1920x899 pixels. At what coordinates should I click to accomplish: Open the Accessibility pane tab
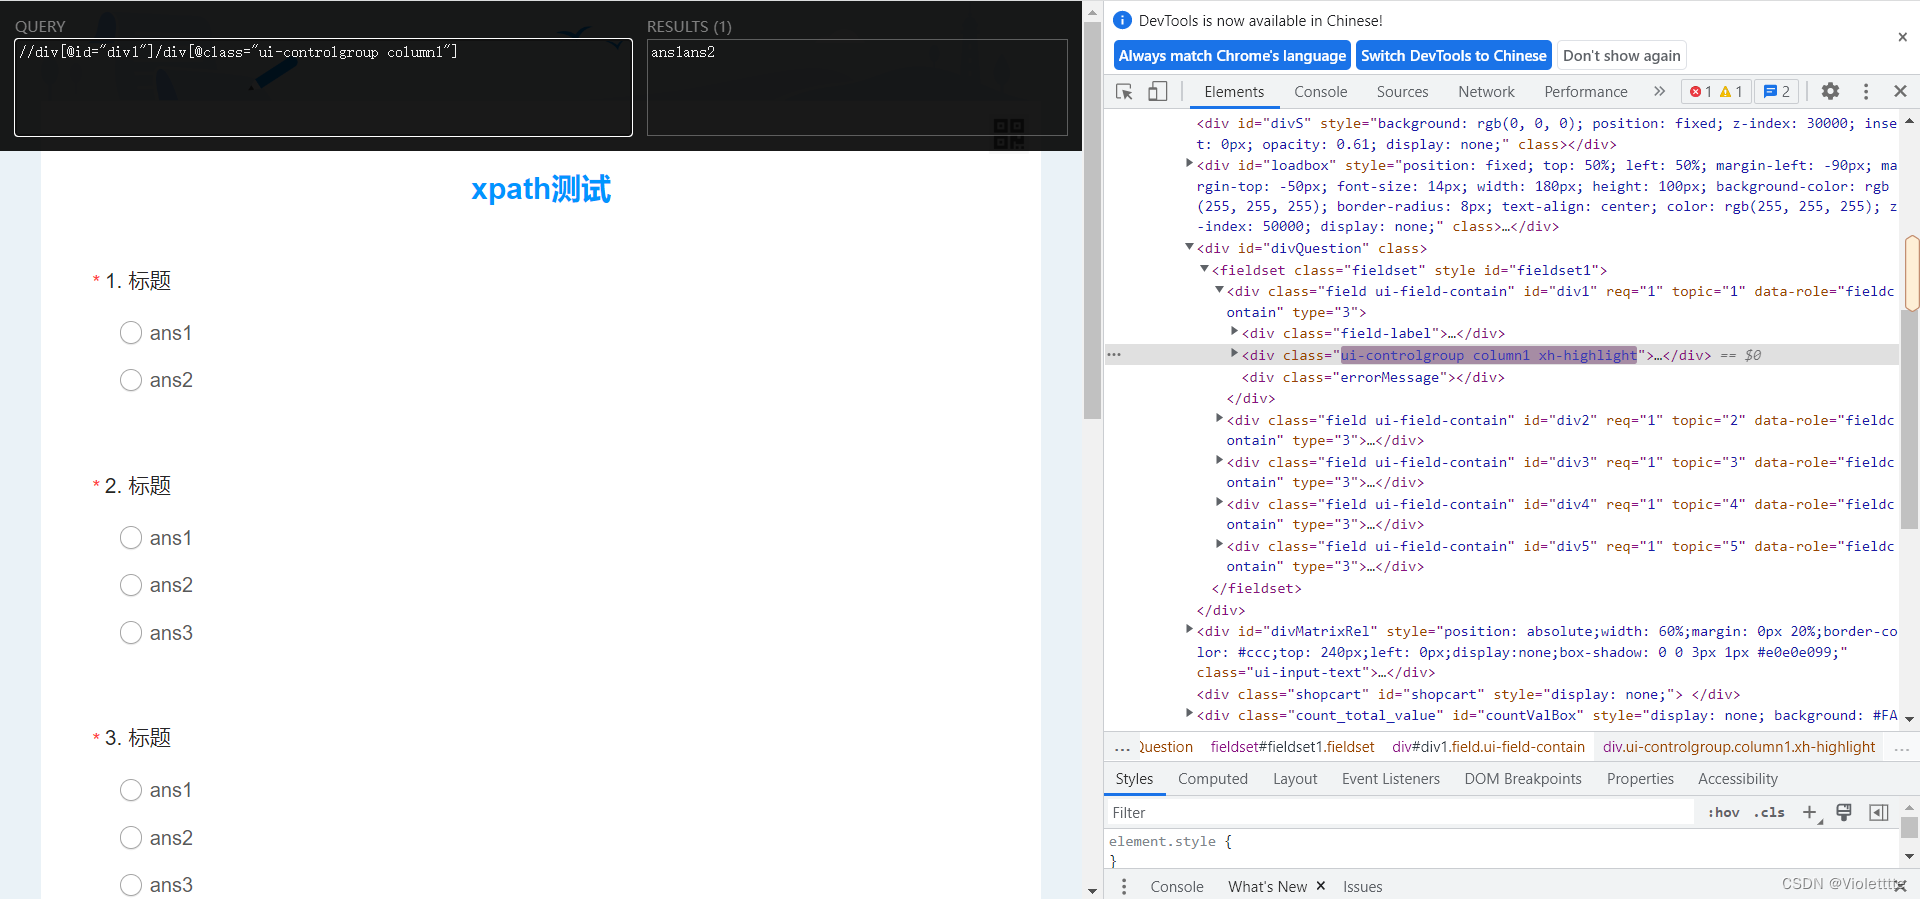point(1737,779)
